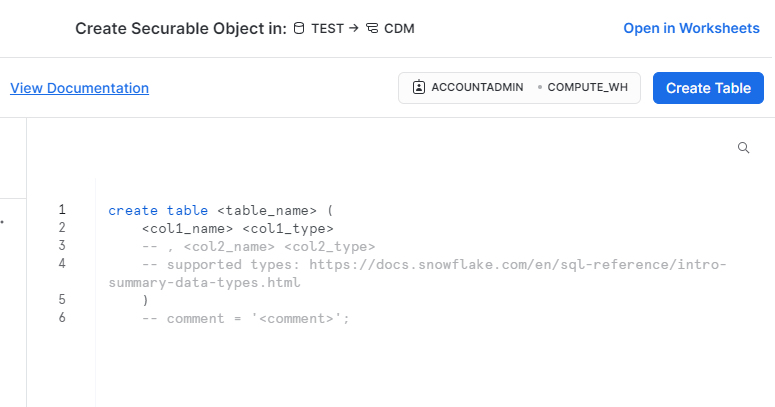Click line number 1 in gutter
The height and width of the screenshot is (407, 775).
[62, 210]
